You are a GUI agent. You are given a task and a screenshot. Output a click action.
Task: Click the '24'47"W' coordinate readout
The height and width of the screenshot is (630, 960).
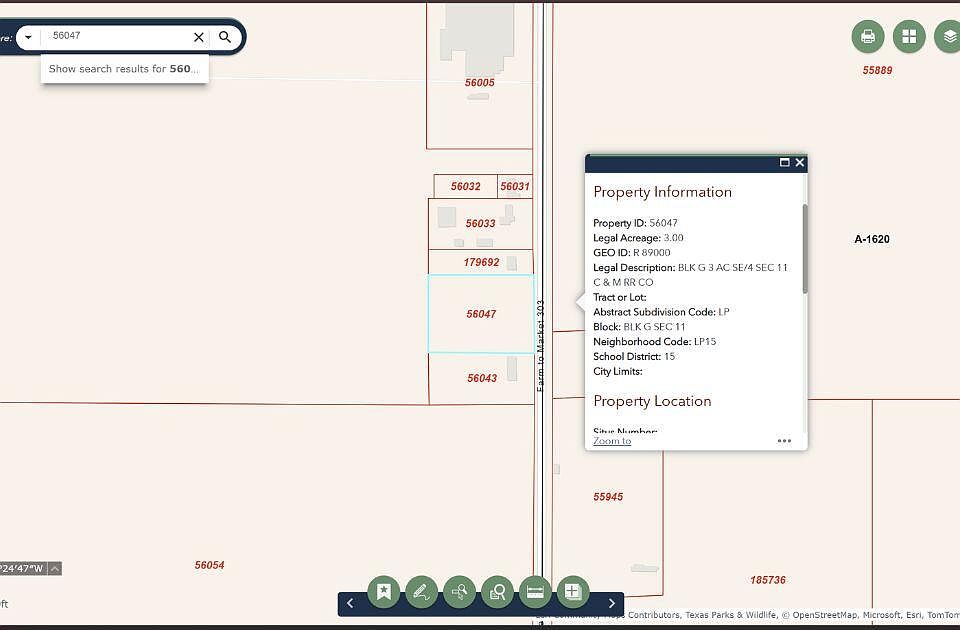22,569
